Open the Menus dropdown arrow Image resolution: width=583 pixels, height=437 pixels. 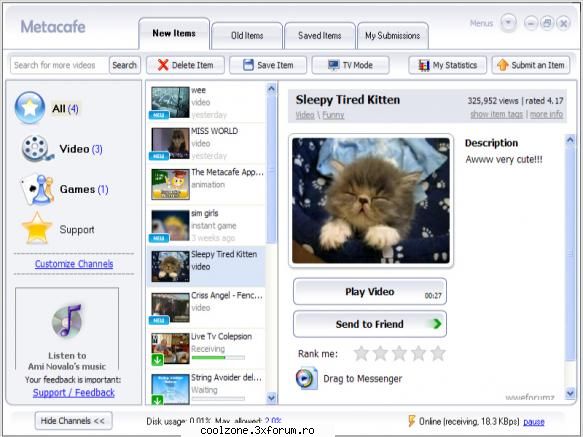[508, 23]
